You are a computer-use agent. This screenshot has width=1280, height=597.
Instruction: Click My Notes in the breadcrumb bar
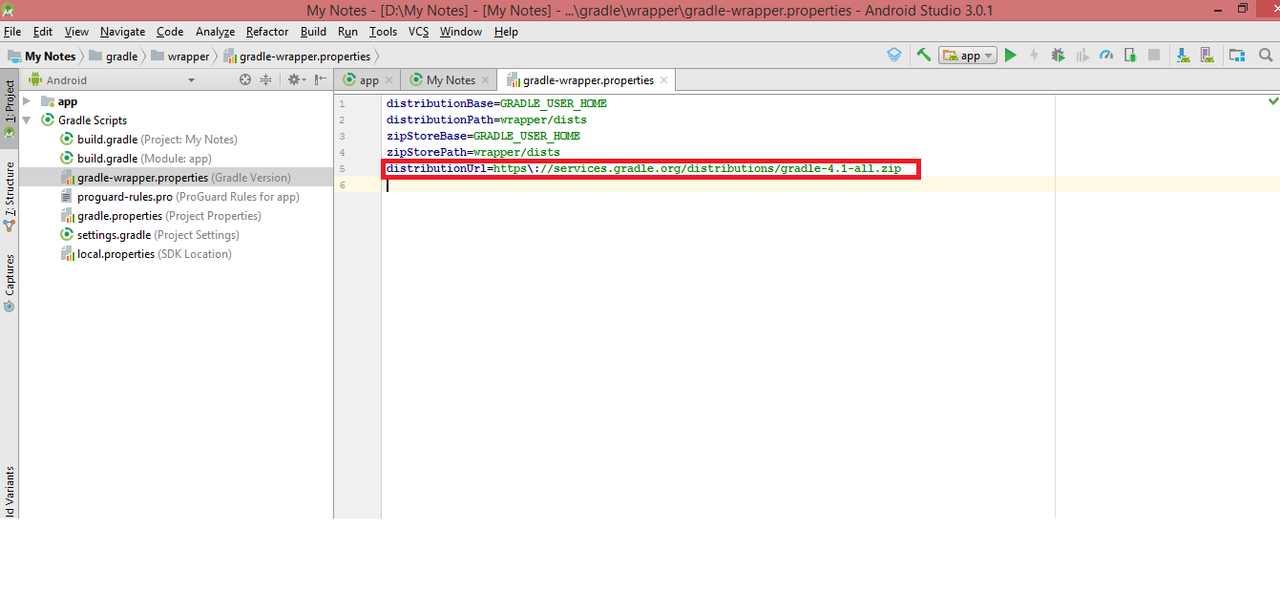[x=42, y=56]
